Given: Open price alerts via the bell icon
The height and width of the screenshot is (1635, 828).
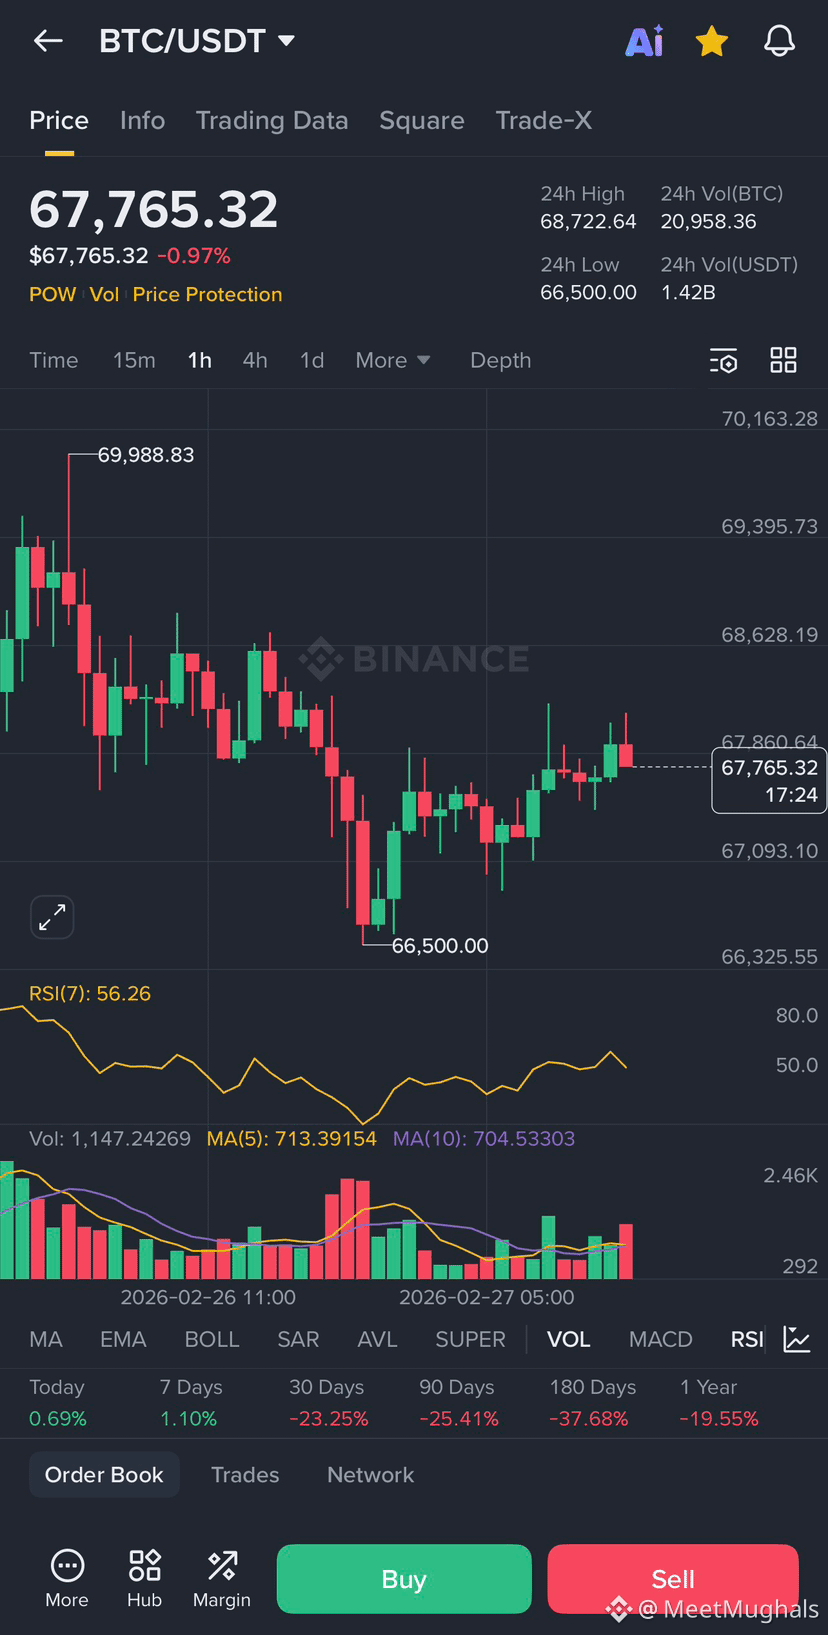Looking at the screenshot, I should point(779,41).
